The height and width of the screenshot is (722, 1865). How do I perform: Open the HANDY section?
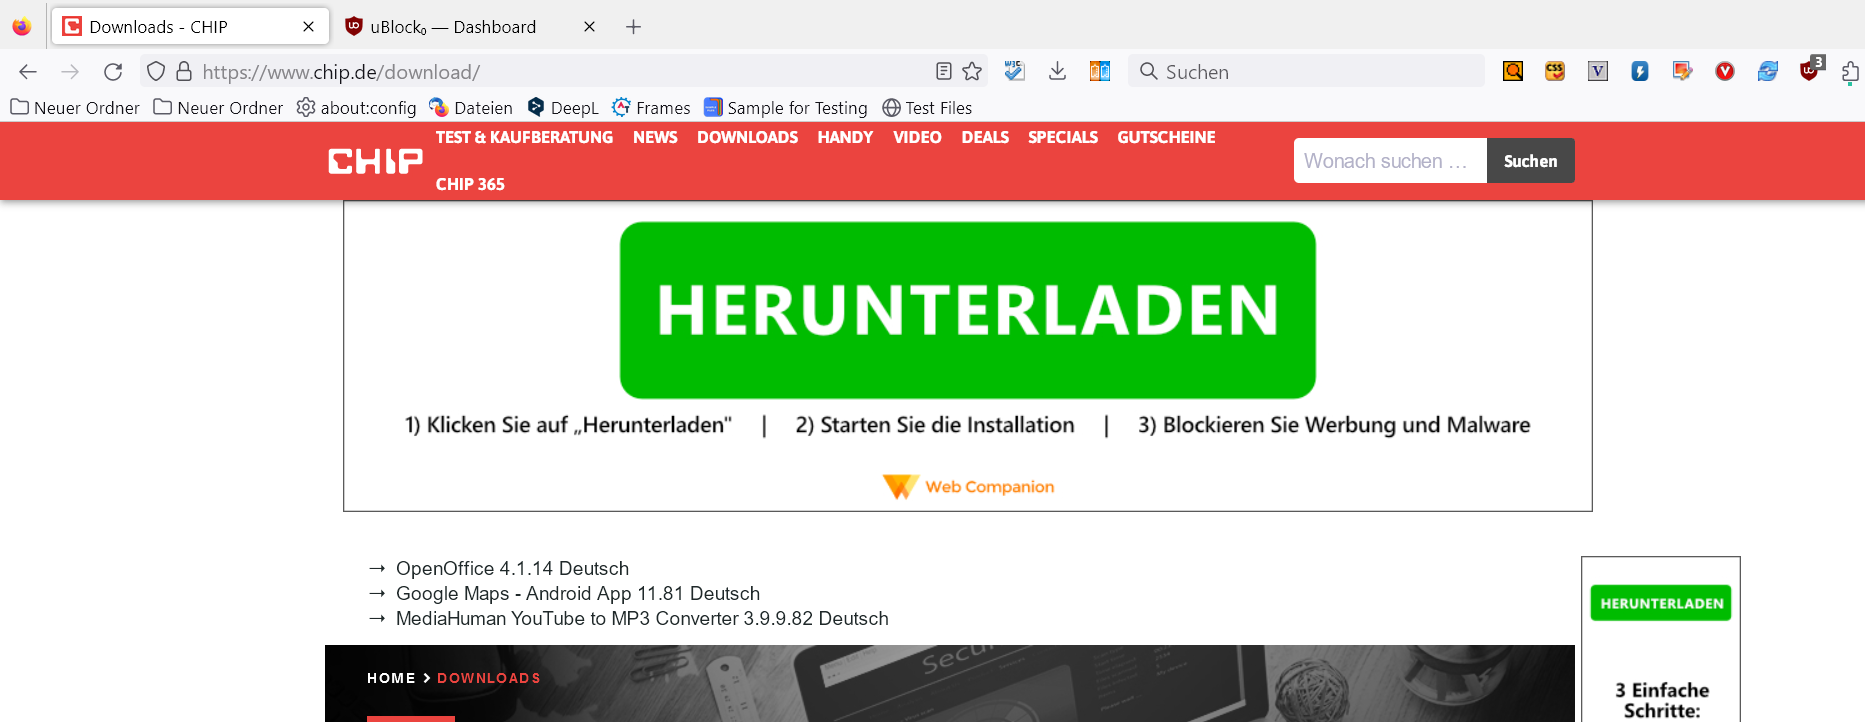tap(845, 137)
